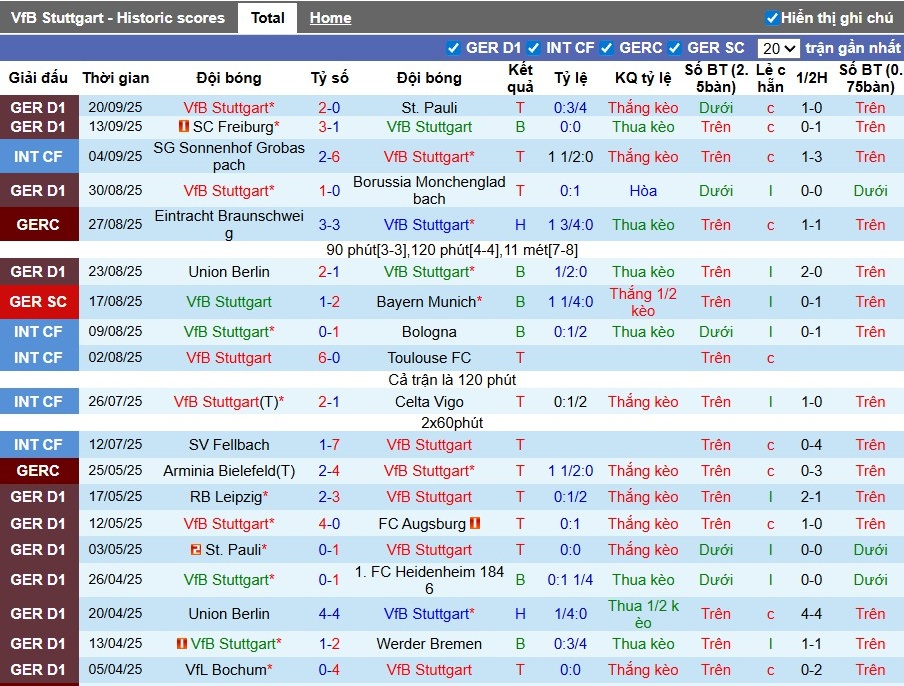The width and height of the screenshot is (904, 686).
Task: Click the Werder Bremen team name
Action: [x=429, y=644]
